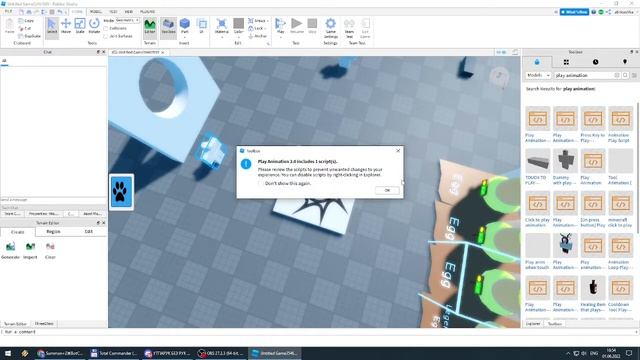Enable the Join Surfaces checkbox

click(x=106, y=36)
